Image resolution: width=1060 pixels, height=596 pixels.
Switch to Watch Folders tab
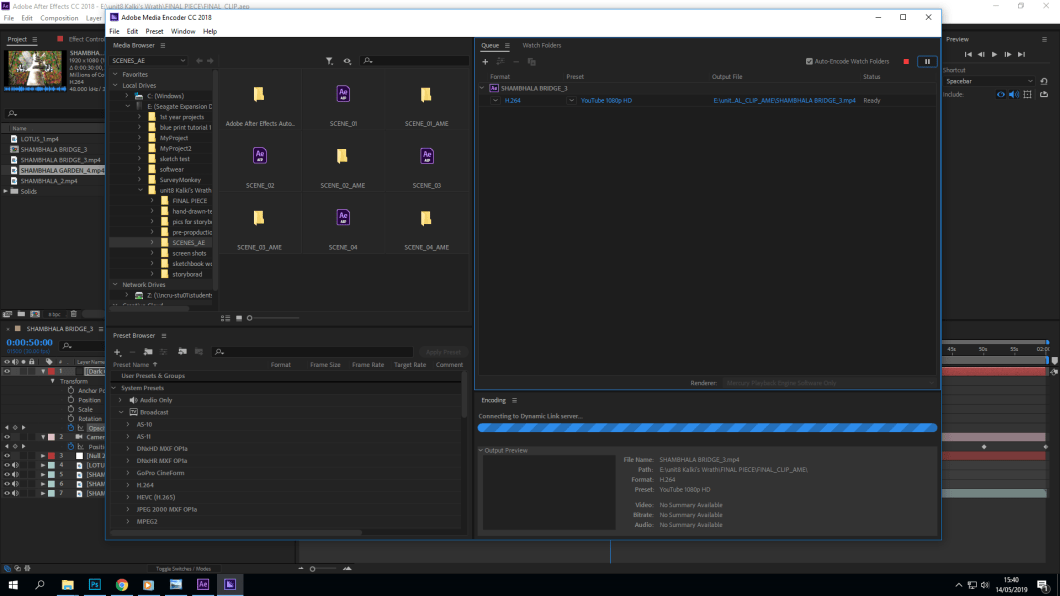point(541,45)
